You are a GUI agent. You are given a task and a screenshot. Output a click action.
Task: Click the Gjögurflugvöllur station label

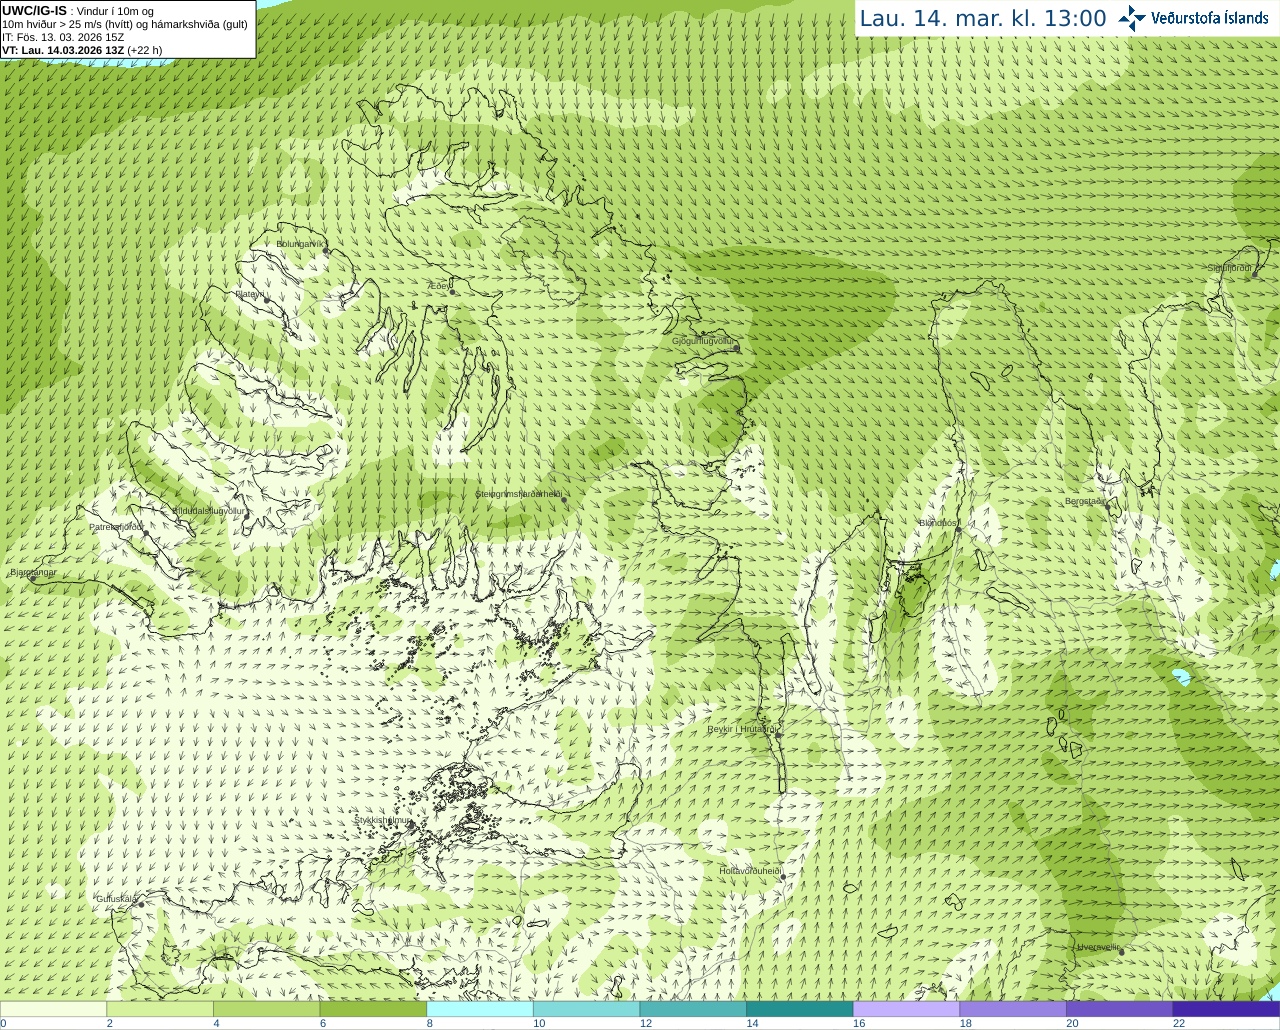point(705,341)
